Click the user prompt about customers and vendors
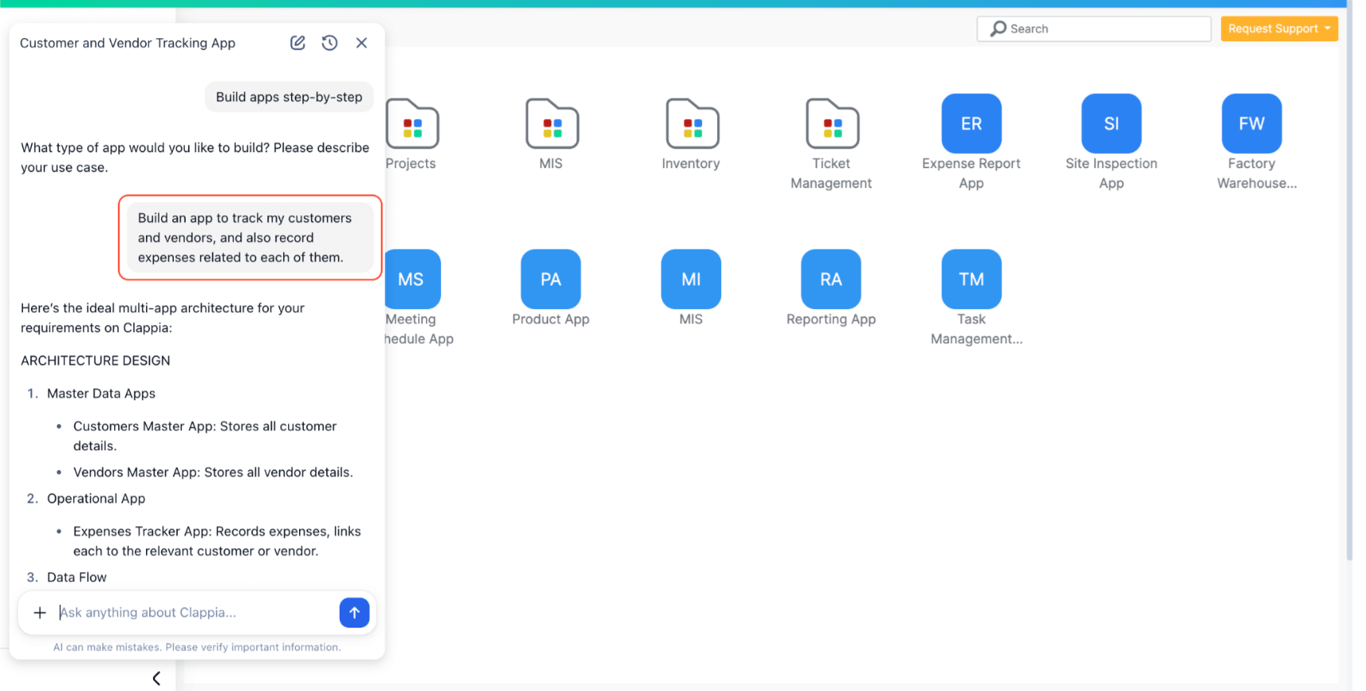Screen dimensions: 1366x691 point(250,238)
